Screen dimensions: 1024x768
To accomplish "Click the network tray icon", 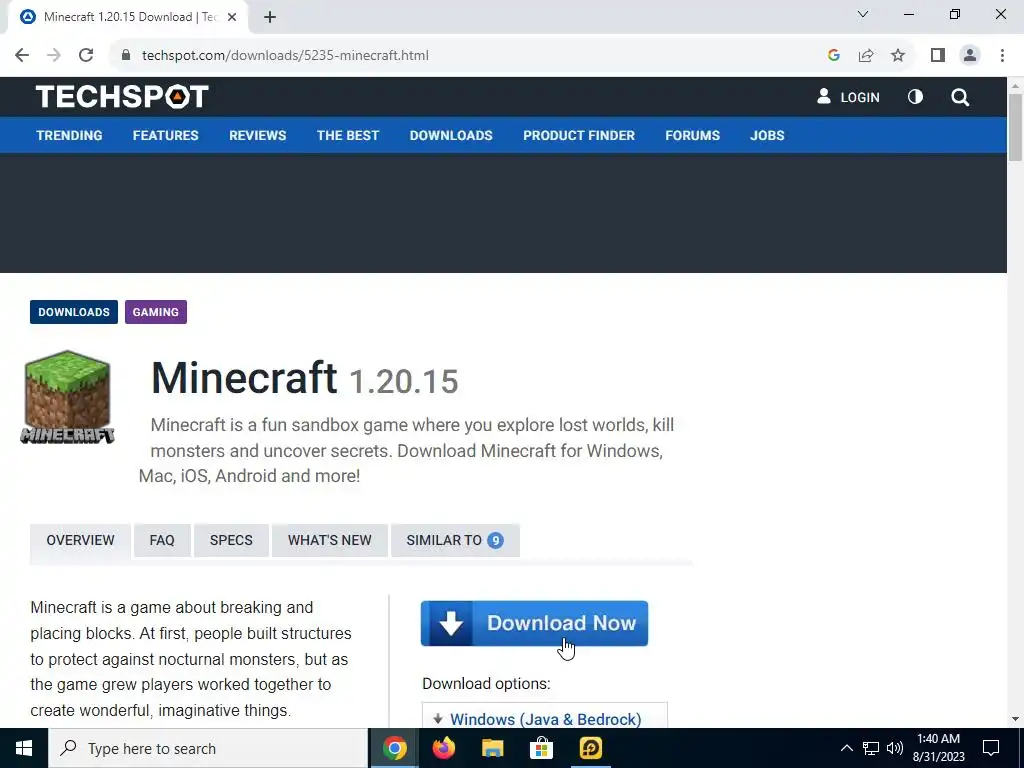I will tap(871, 748).
